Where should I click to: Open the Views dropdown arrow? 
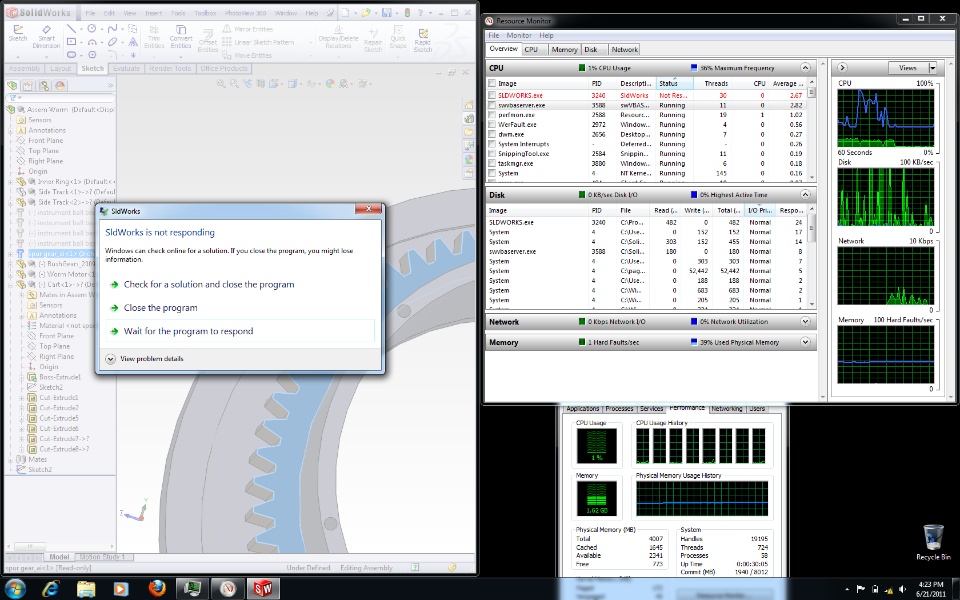(932, 68)
